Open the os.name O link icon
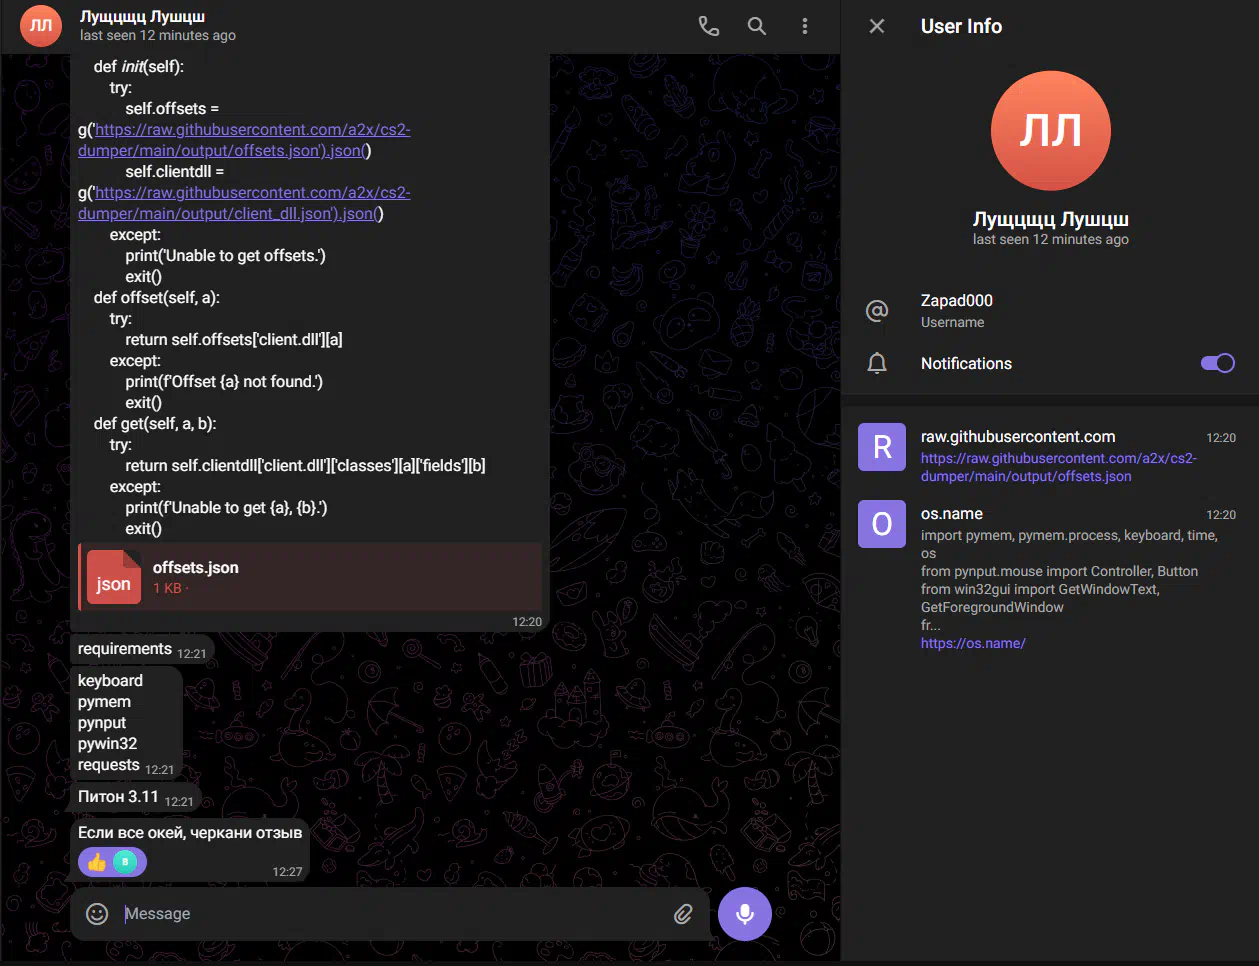 click(882, 524)
